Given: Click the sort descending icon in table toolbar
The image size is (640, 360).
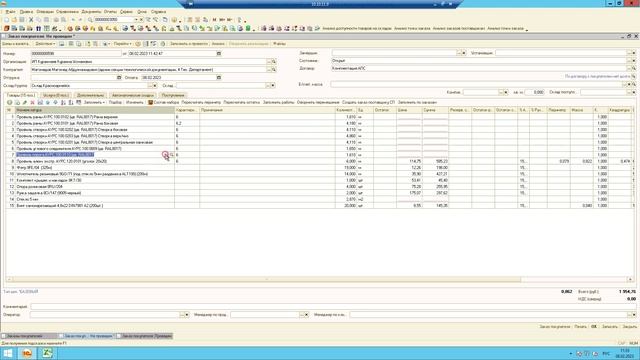Looking at the screenshot, I should 71,102.
